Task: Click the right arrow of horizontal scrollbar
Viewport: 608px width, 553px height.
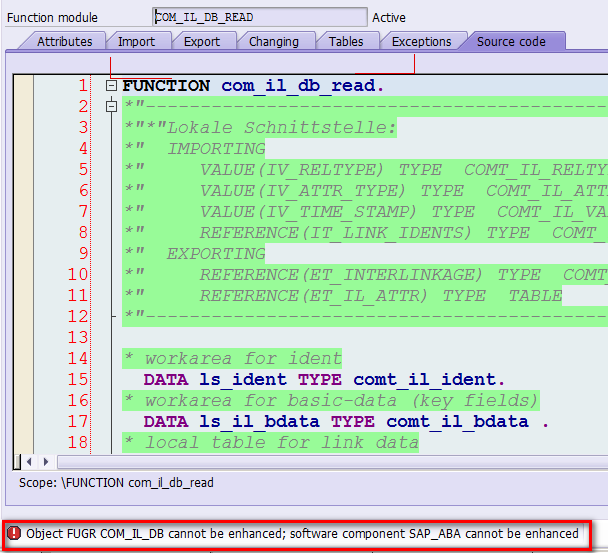Action: pyautogui.click(x=46, y=462)
